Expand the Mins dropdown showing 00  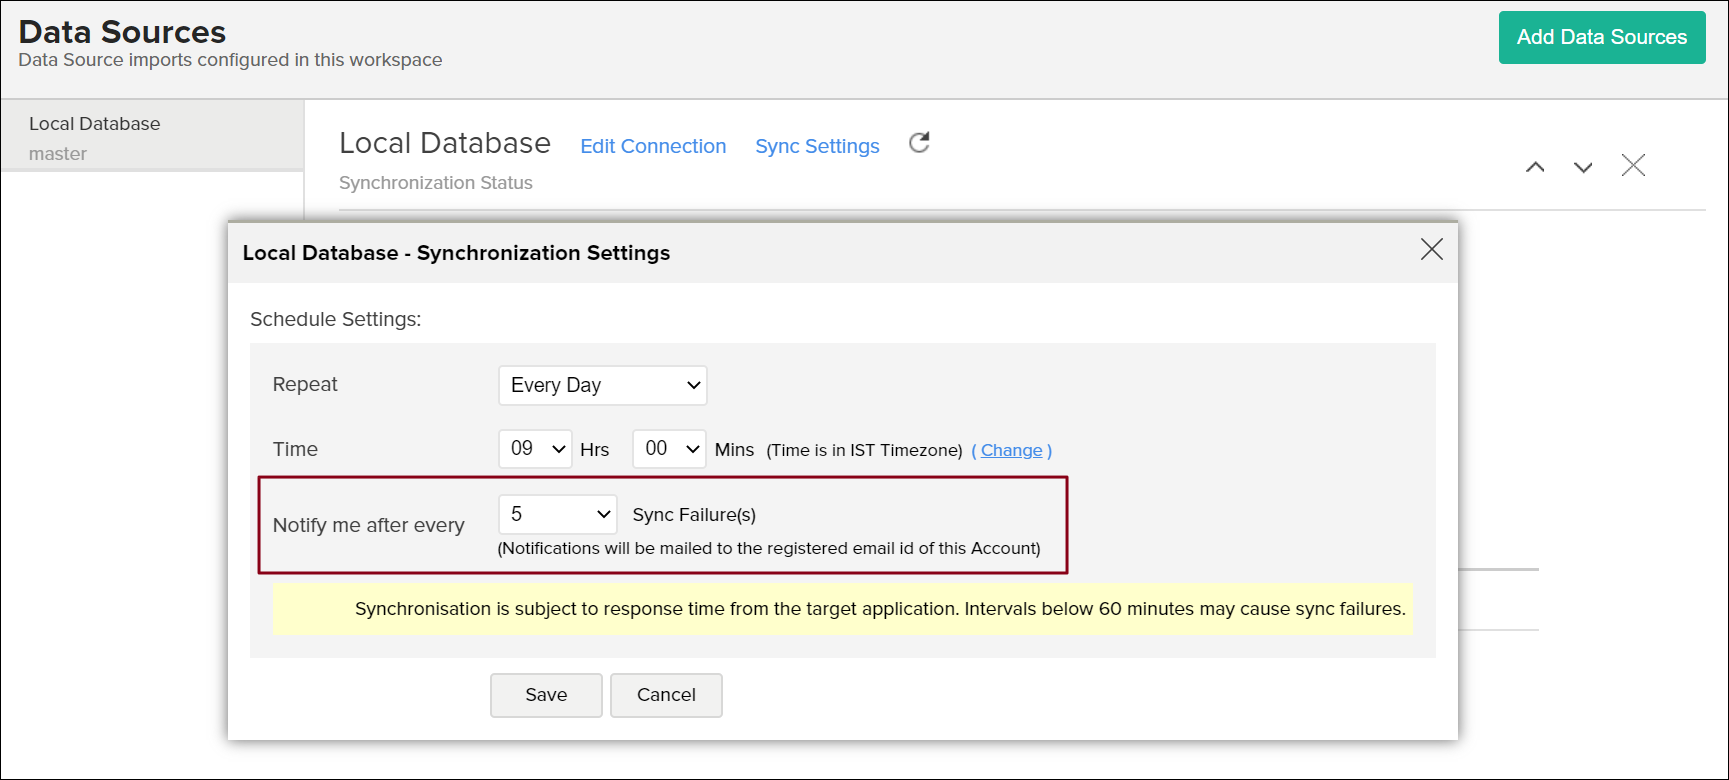(x=669, y=449)
